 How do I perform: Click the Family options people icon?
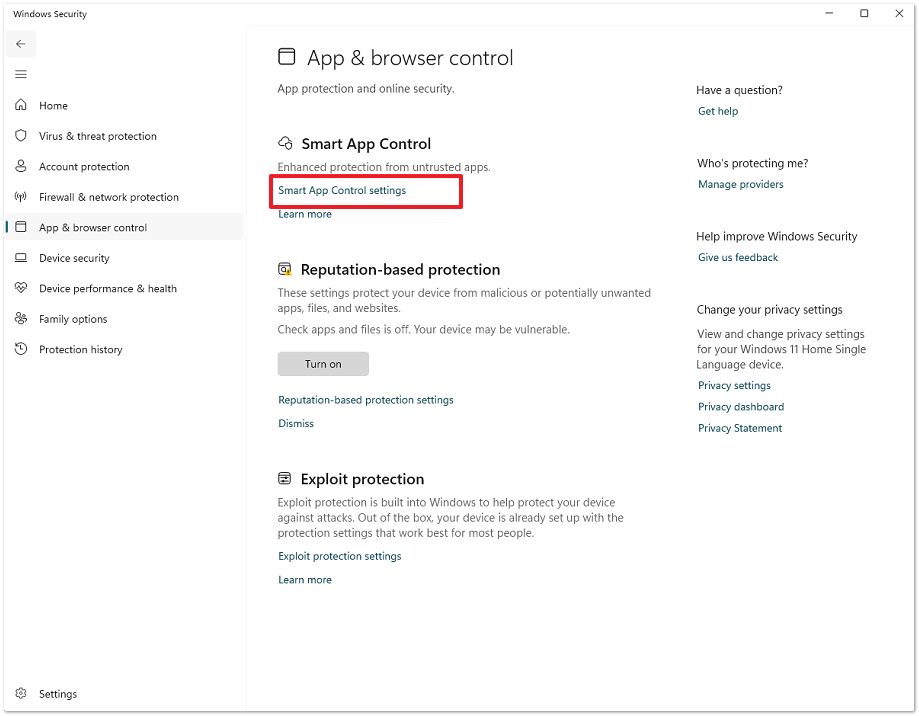click(x=21, y=319)
